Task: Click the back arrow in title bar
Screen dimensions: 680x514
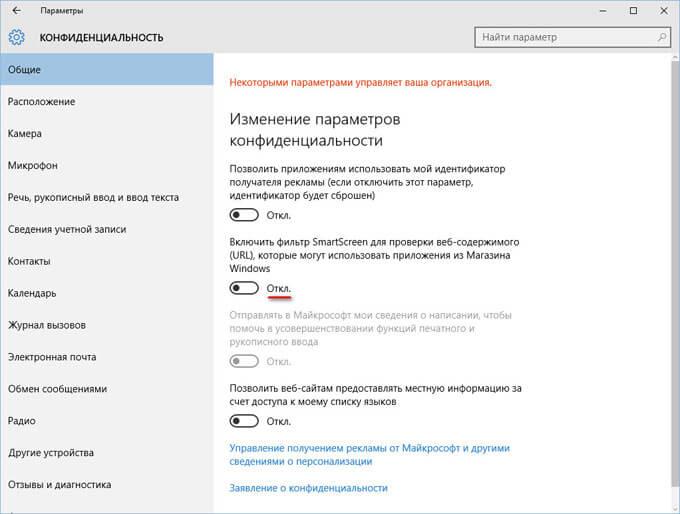Action: point(16,11)
